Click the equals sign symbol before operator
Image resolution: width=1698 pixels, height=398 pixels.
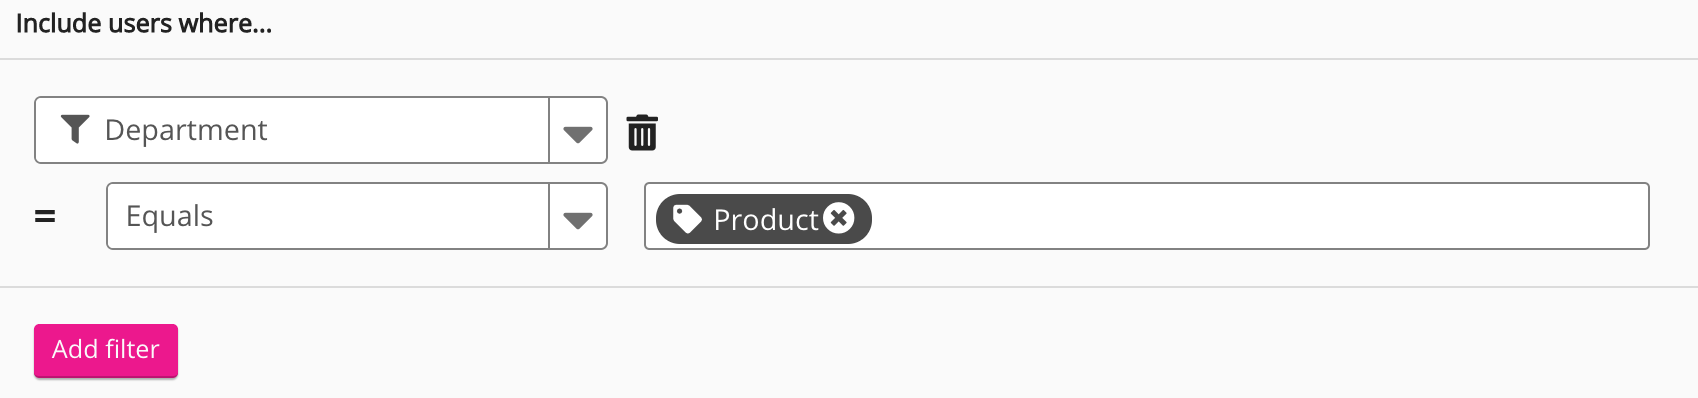(x=45, y=216)
